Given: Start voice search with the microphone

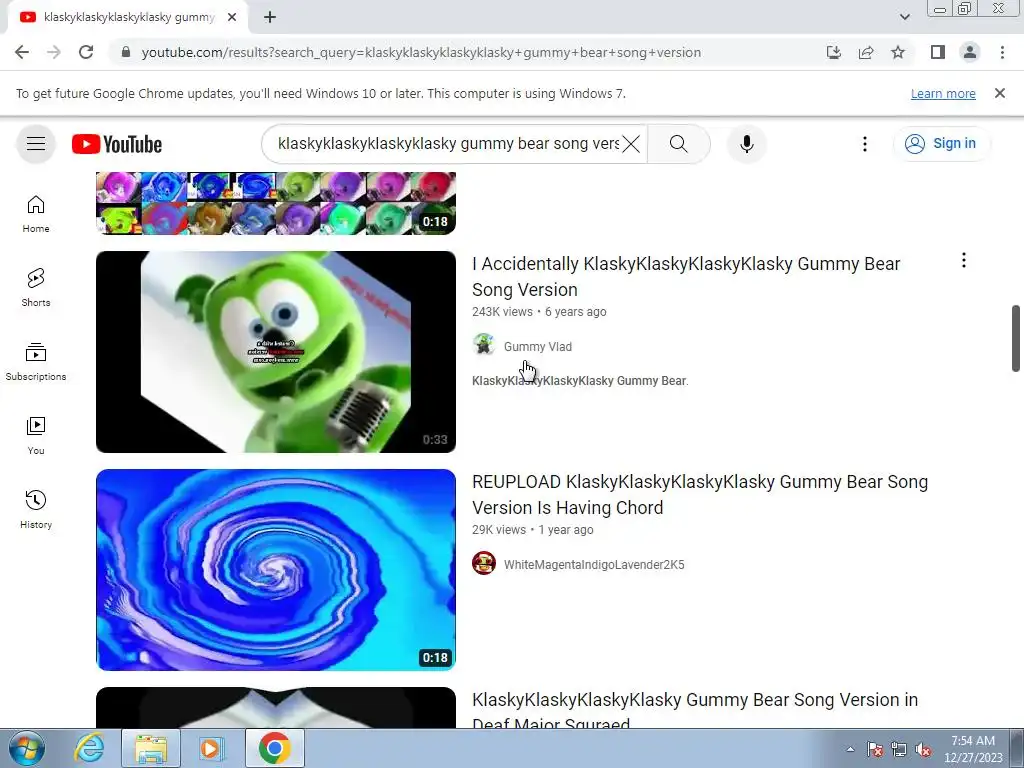Looking at the screenshot, I should 746,144.
